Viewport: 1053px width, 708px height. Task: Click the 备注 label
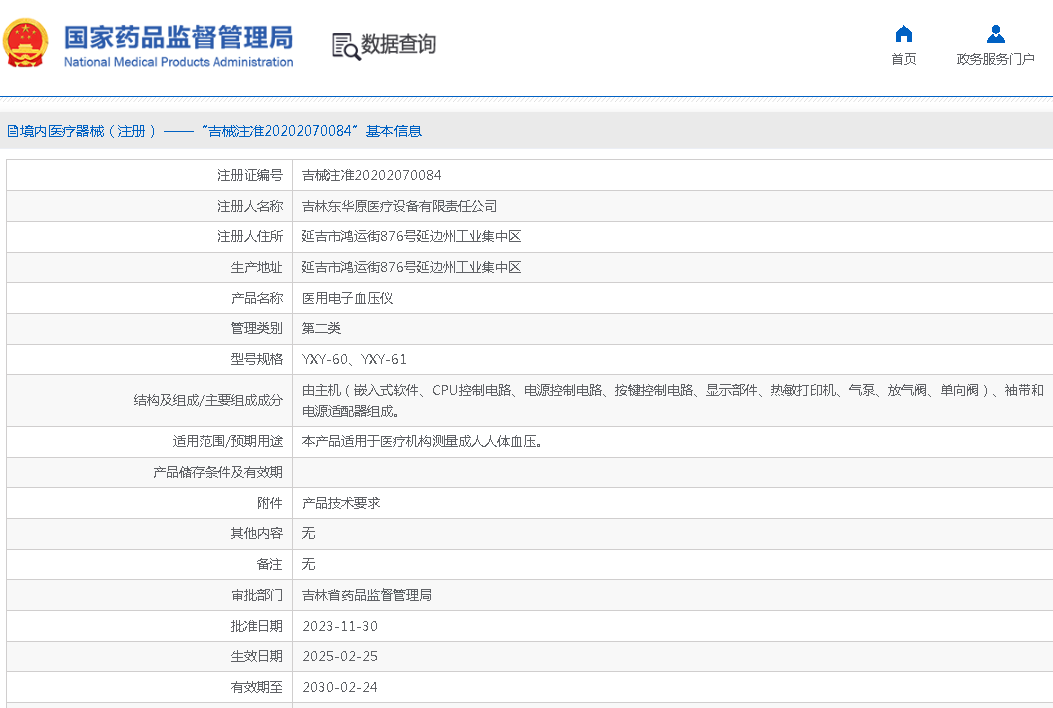tap(270, 564)
